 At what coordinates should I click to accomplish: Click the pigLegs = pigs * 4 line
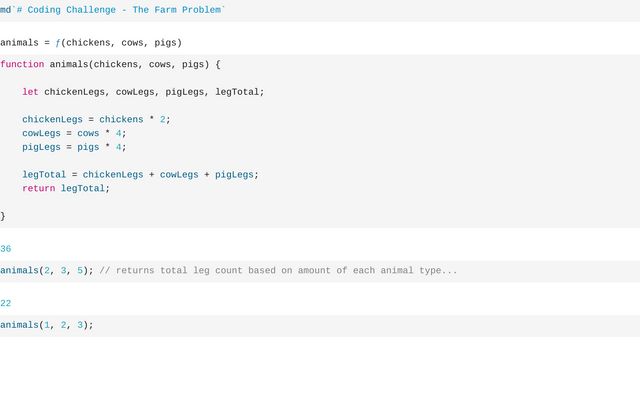pos(74,147)
